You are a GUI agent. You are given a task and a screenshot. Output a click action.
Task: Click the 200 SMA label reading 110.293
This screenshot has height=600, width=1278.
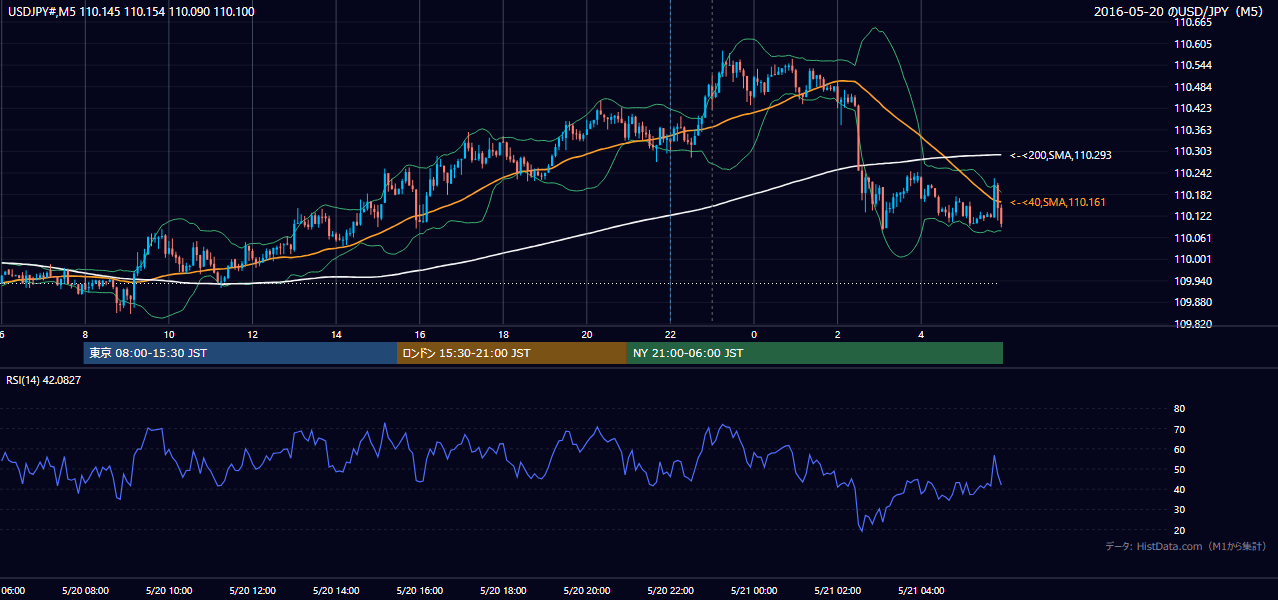point(1061,155)
